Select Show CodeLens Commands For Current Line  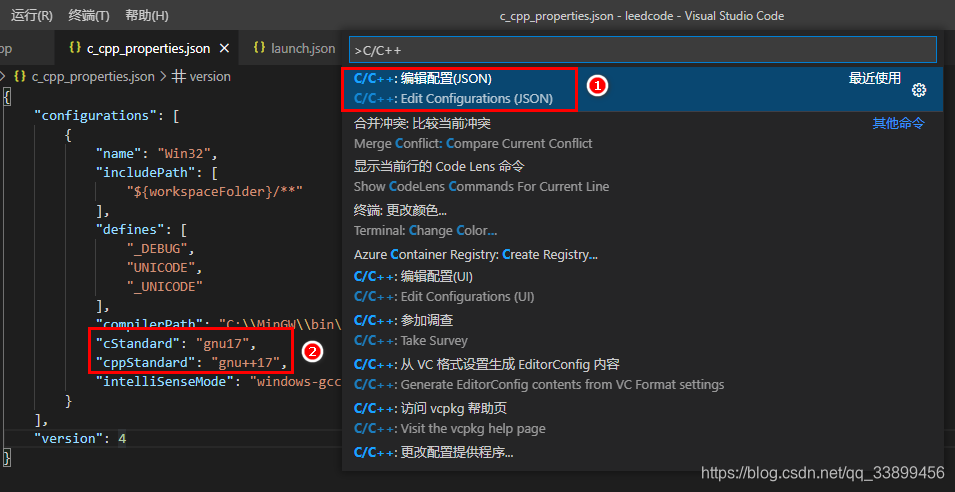tap(643, 176)
